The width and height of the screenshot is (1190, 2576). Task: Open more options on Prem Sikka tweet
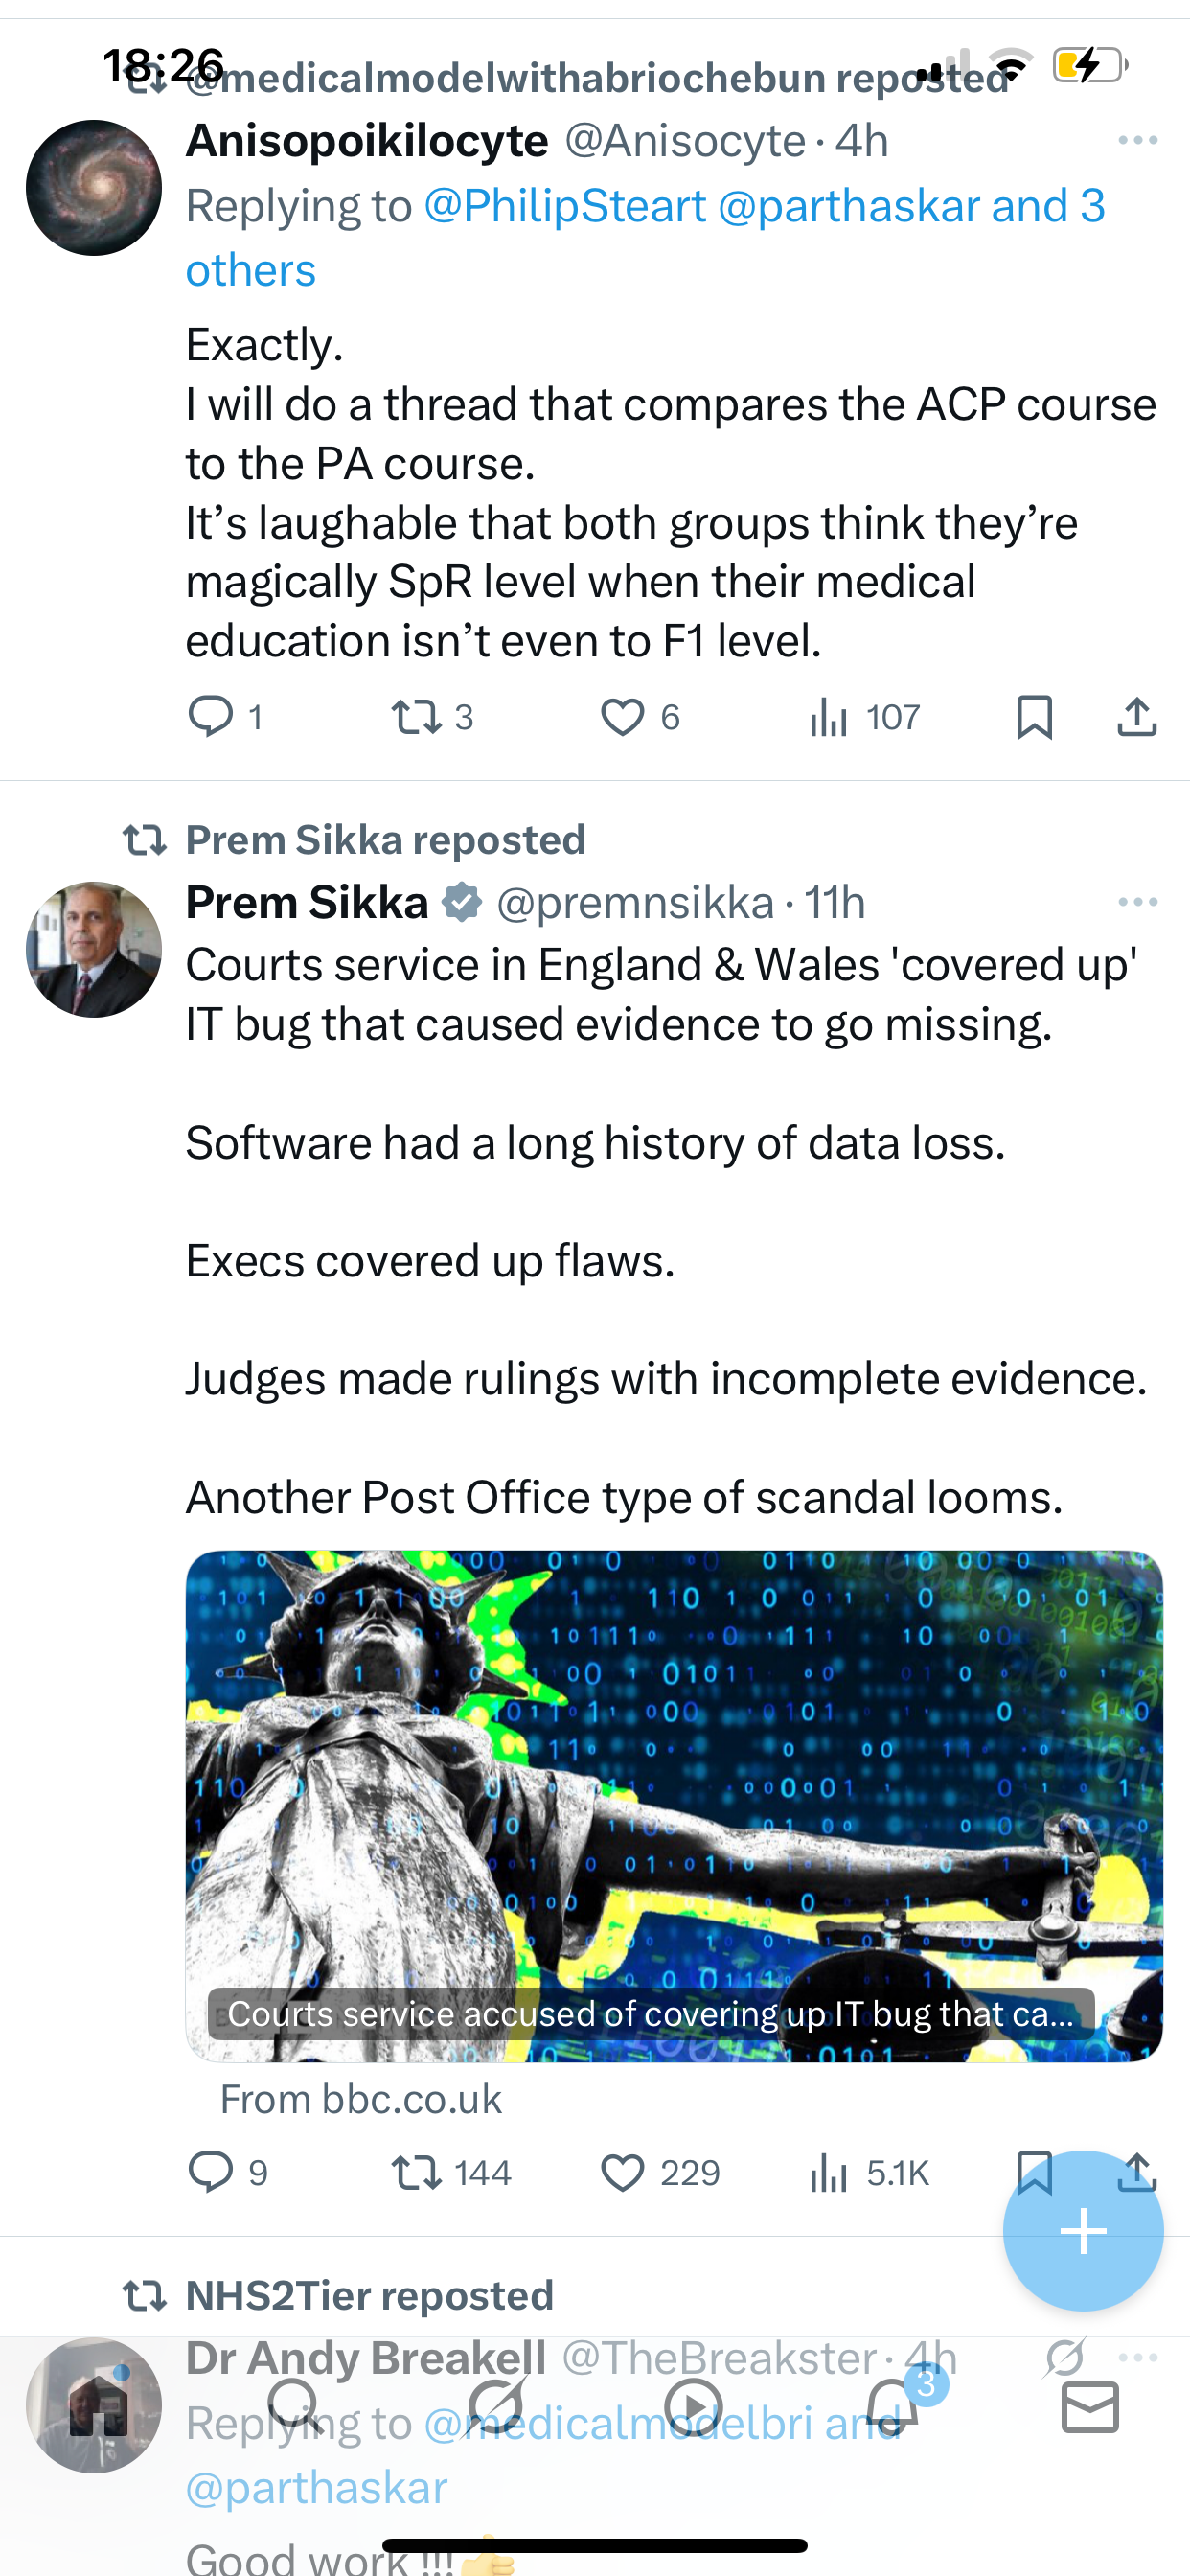click(x=1138, y=902)
